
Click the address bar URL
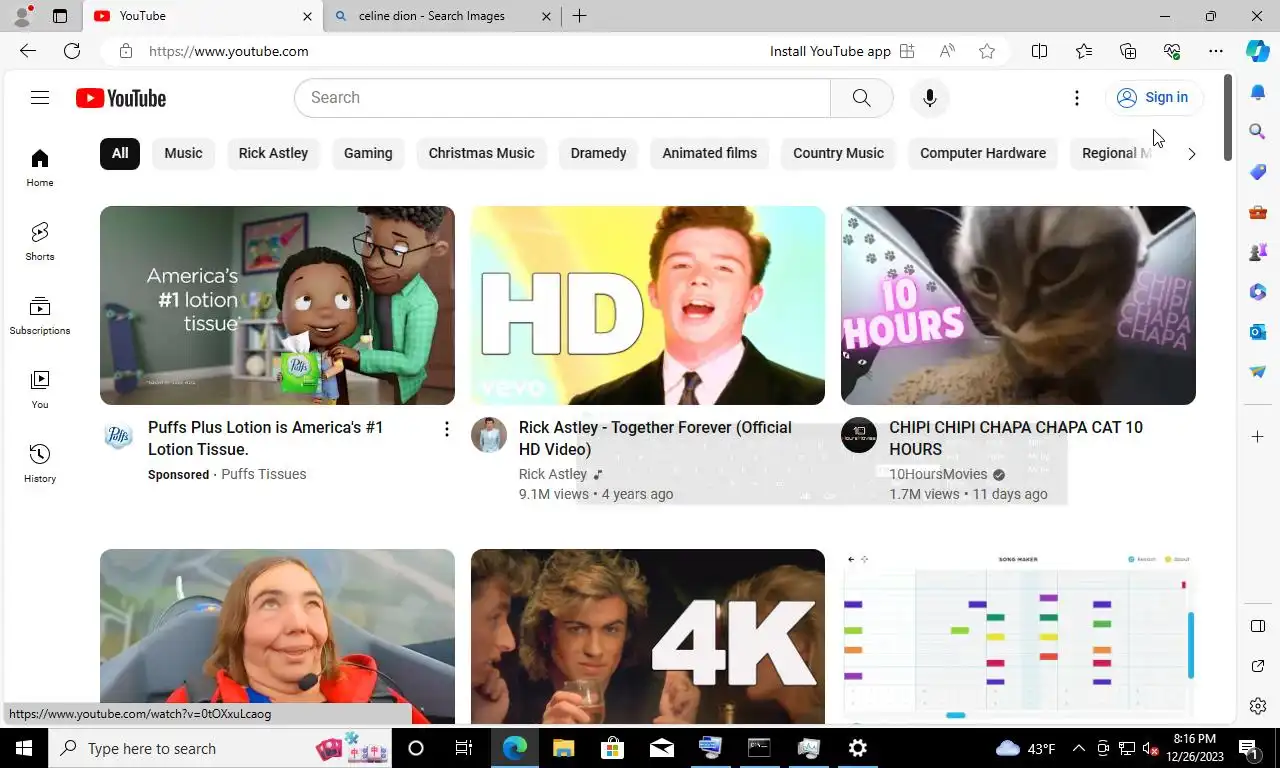[x=229, y=51]
